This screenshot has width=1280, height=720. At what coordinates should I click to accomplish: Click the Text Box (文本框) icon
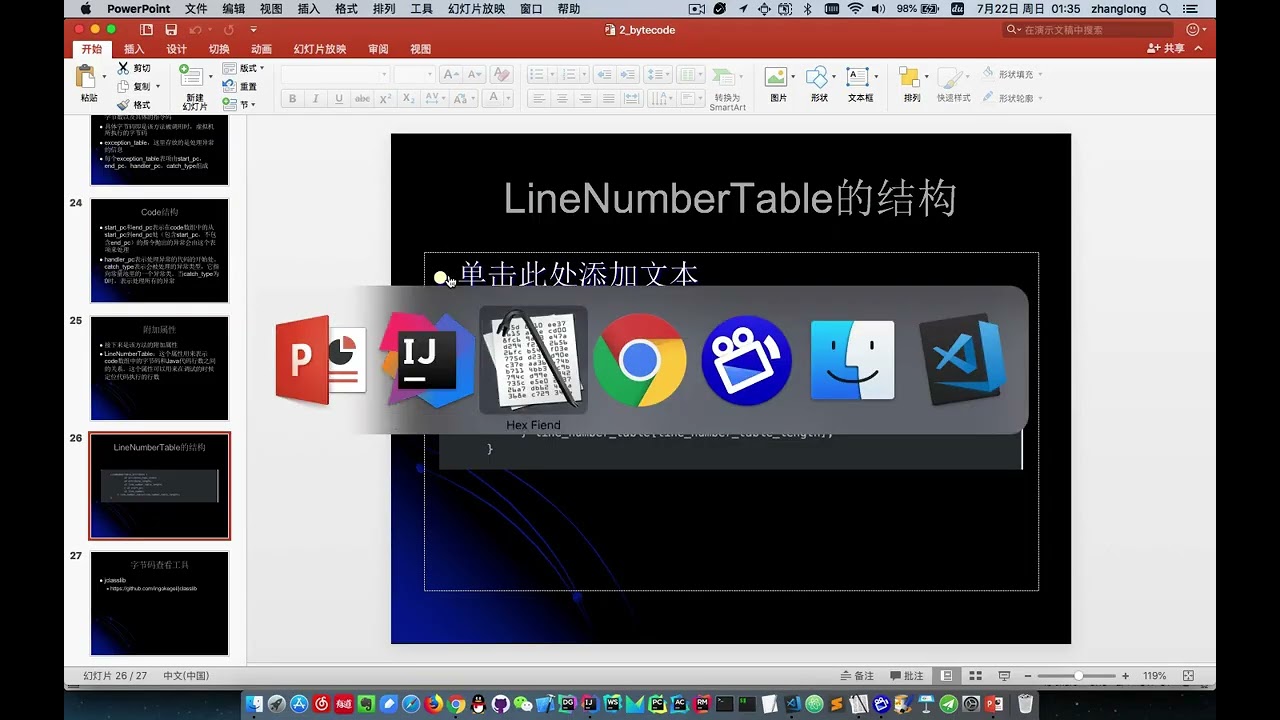pos(859,79)
